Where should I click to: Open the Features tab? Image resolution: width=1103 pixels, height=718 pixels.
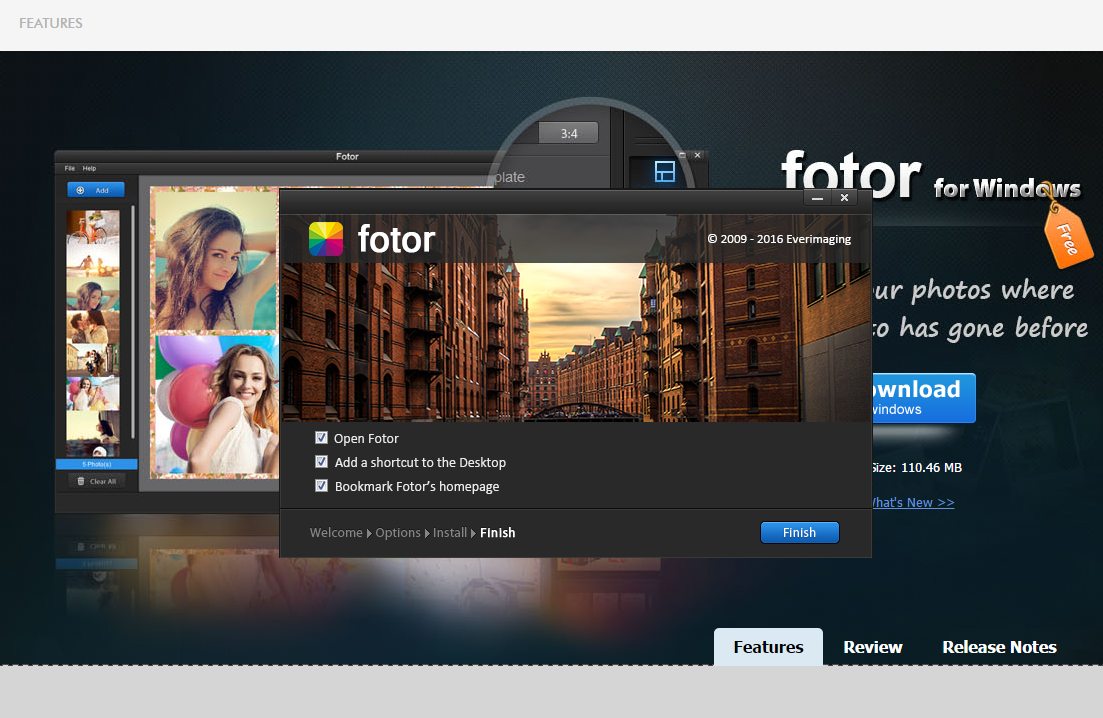coord(768,646)
